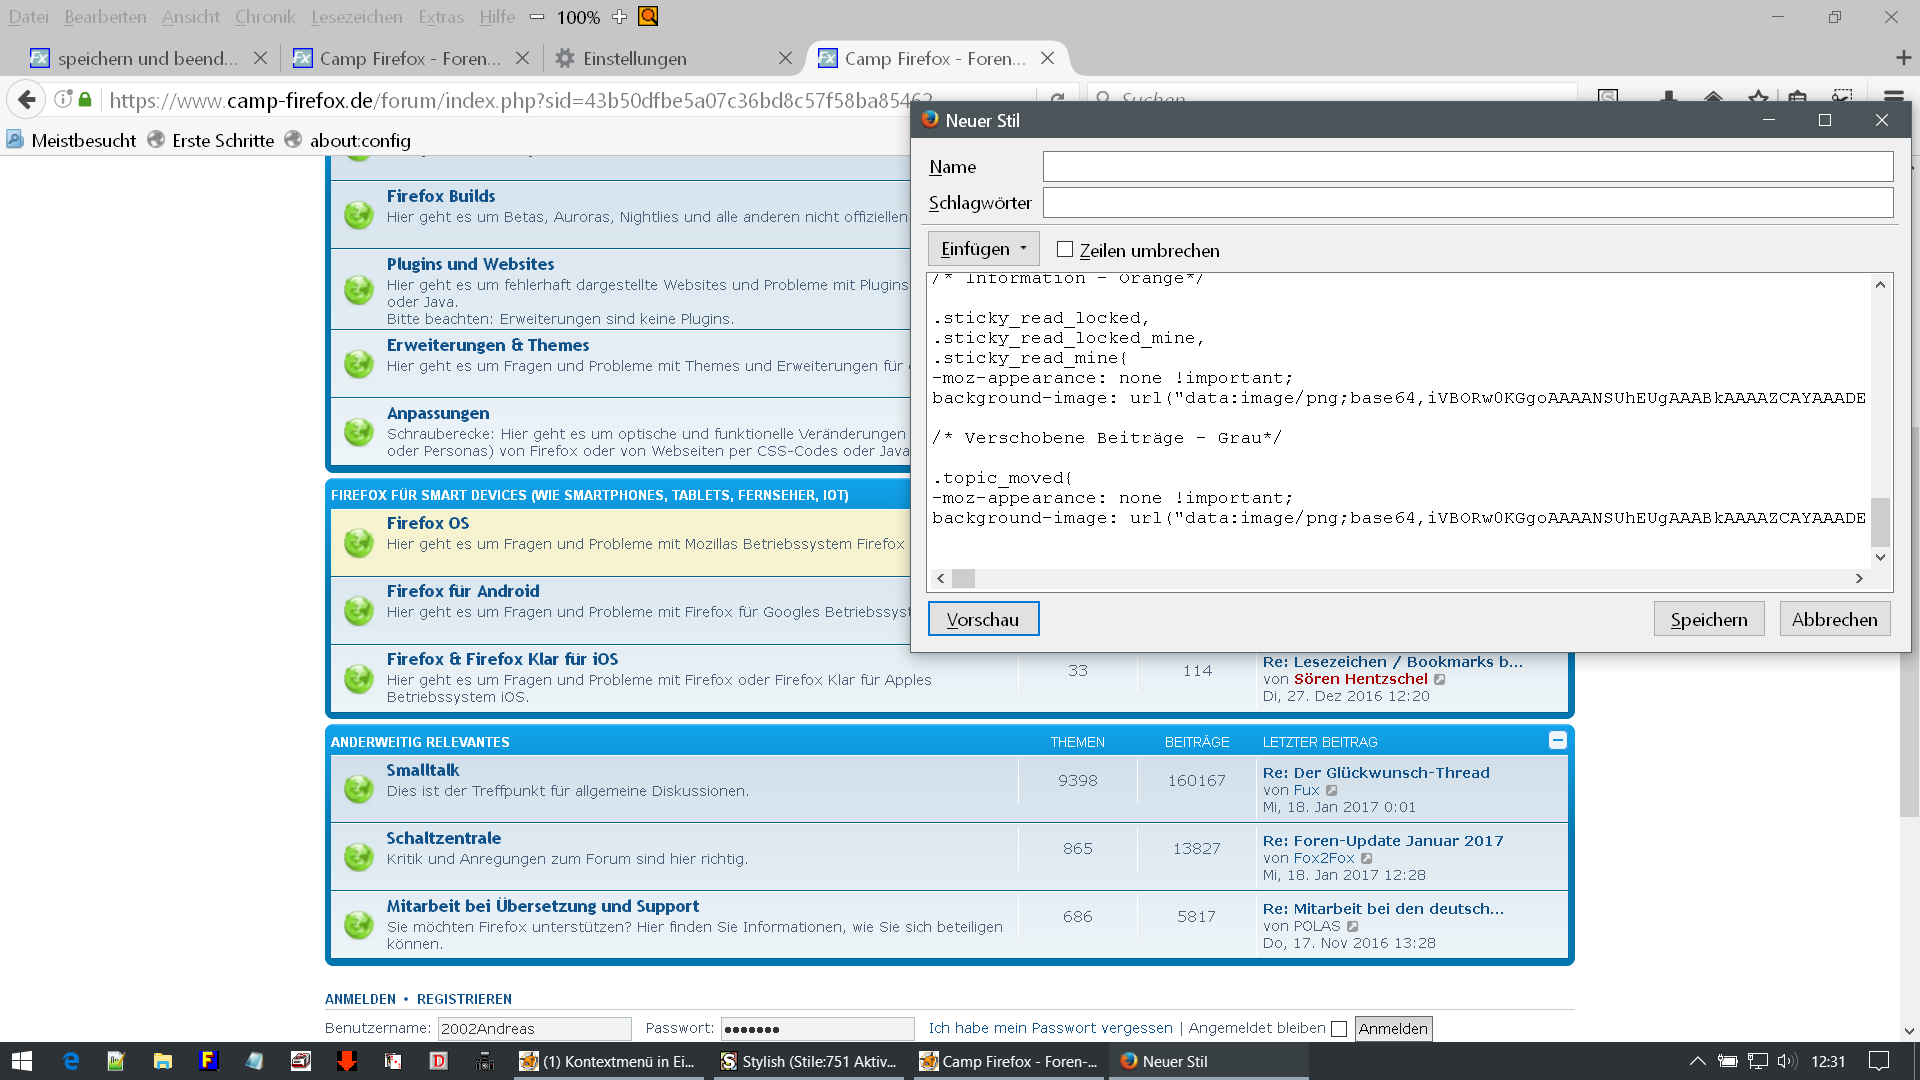
Task: Click the zoom in plus icon
Action: 619,16
